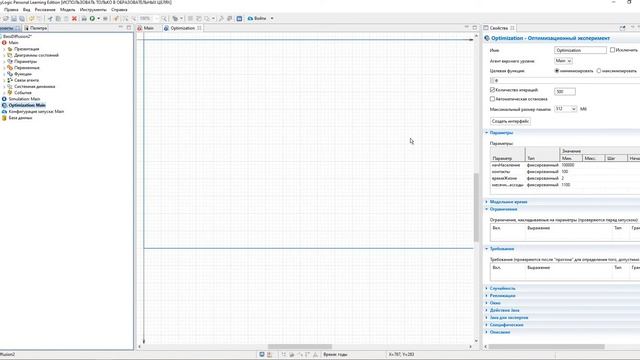Select the Main agent in project tree
640x360 pixels.
(x=13, y=42)
